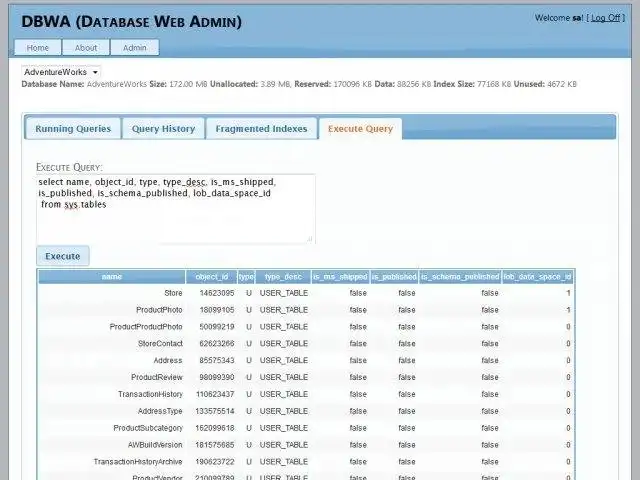Select the Store table name cell
This screenshot has height=480, width=640.
coord(173,293)
